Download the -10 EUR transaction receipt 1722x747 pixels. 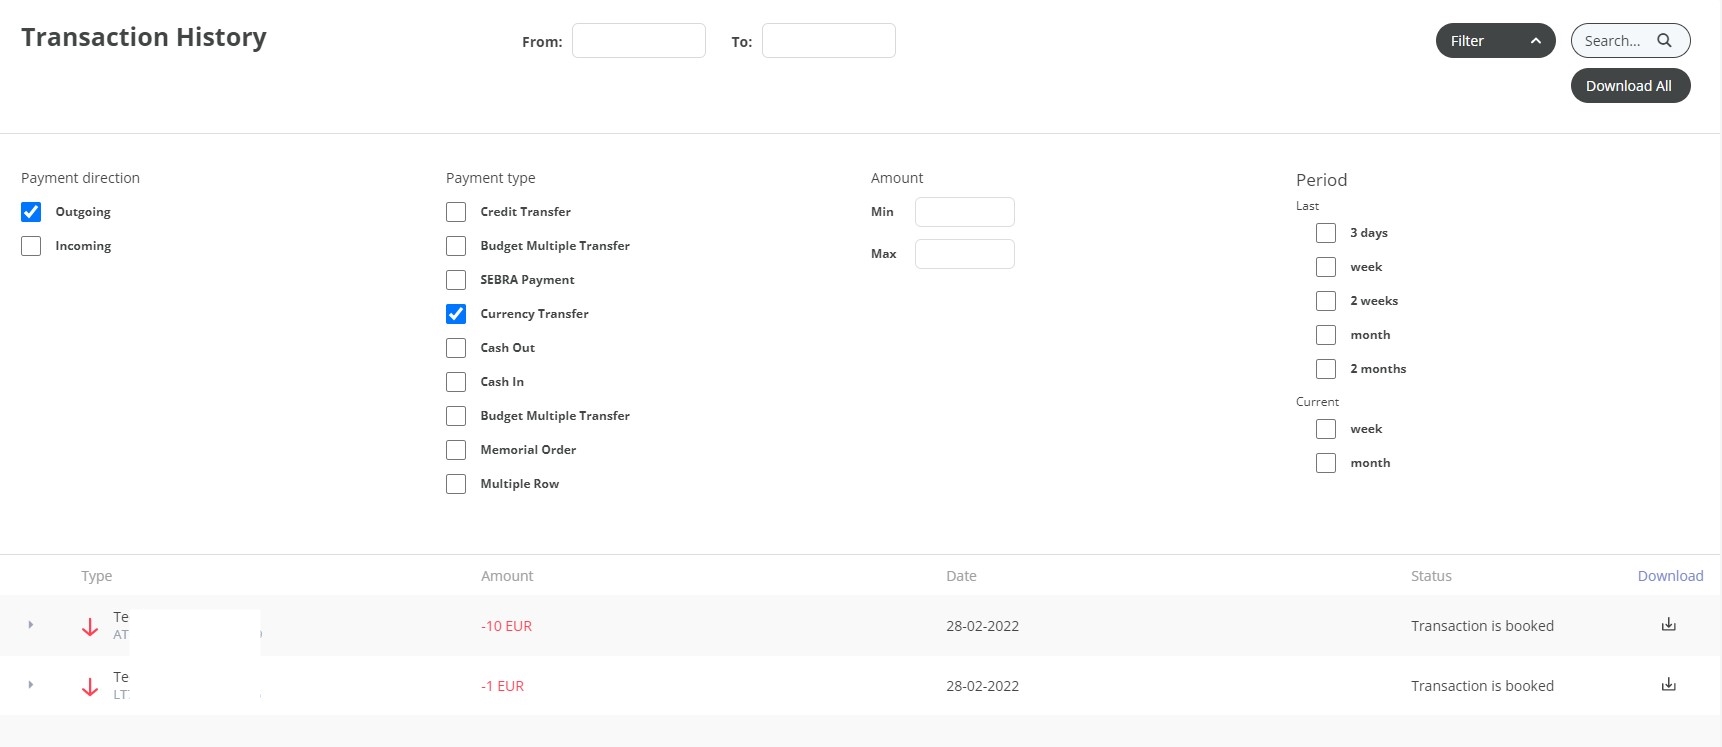[x=1668, y=625]
